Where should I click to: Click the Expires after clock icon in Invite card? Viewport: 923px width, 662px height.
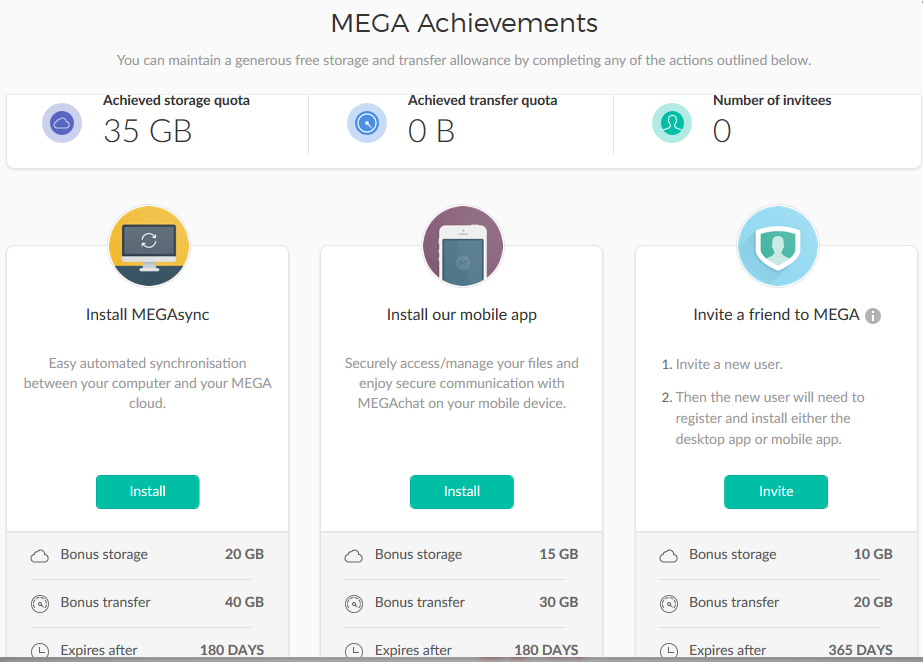click(x=668, y=651)
